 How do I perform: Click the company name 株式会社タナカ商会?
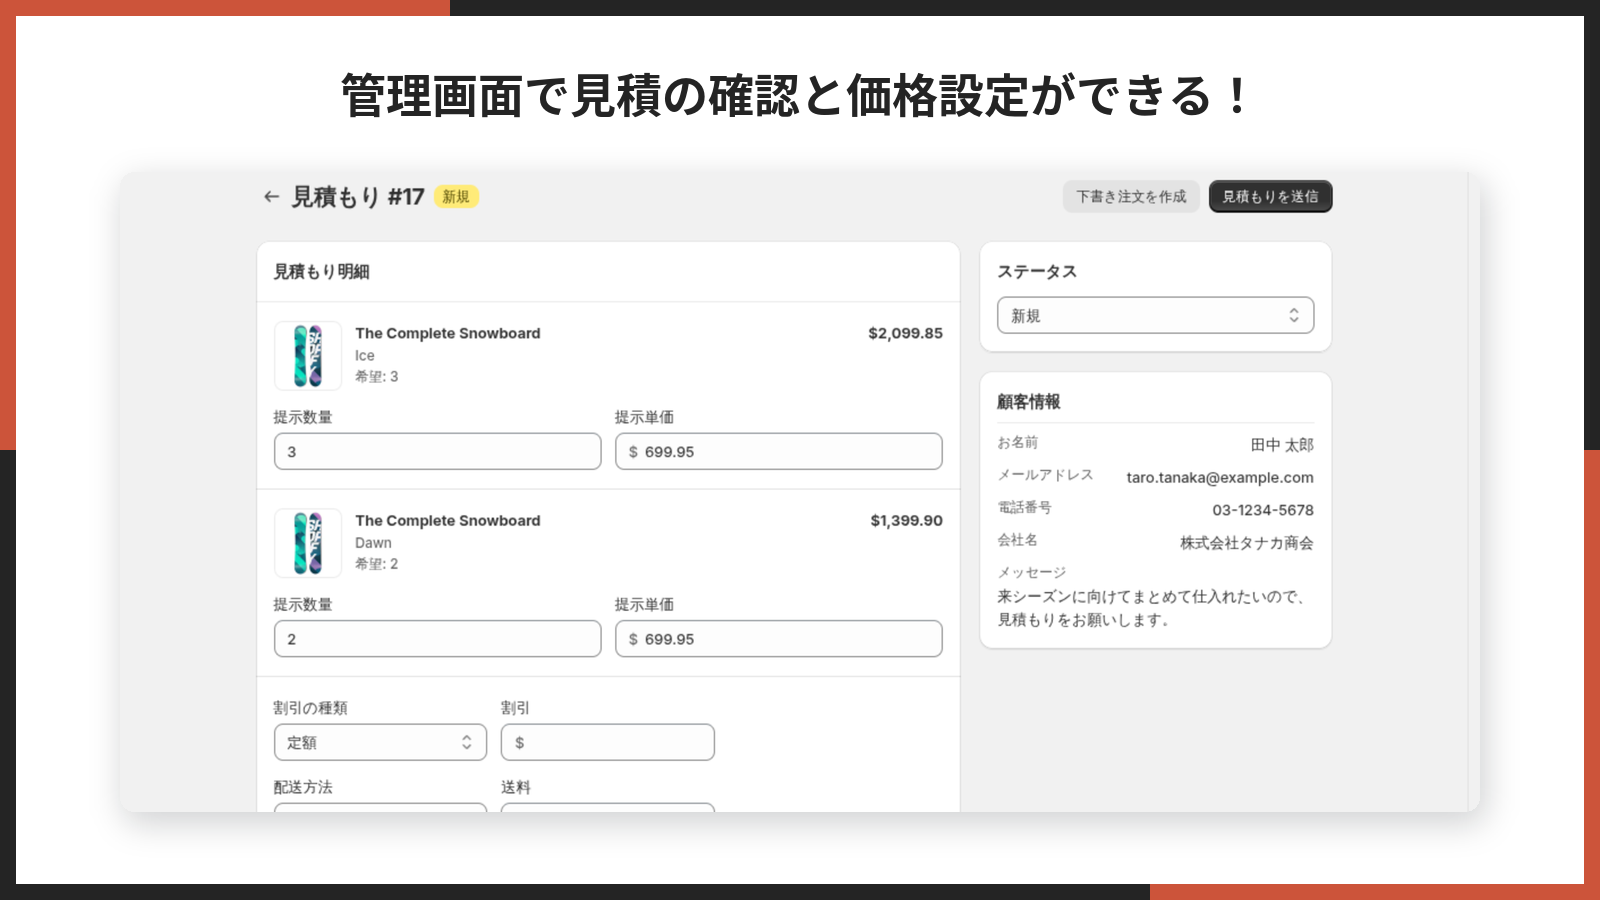(x=1246, y=543)
